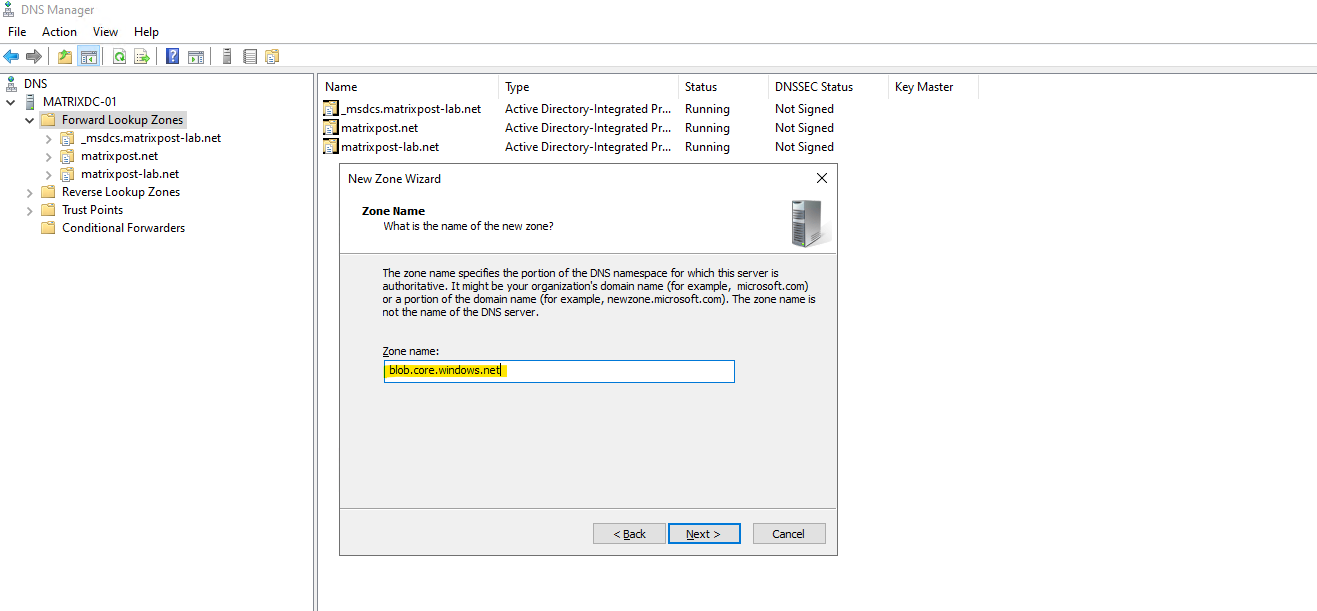Click the Back button in wizard
1317x611 pixels.
[629, 534]
